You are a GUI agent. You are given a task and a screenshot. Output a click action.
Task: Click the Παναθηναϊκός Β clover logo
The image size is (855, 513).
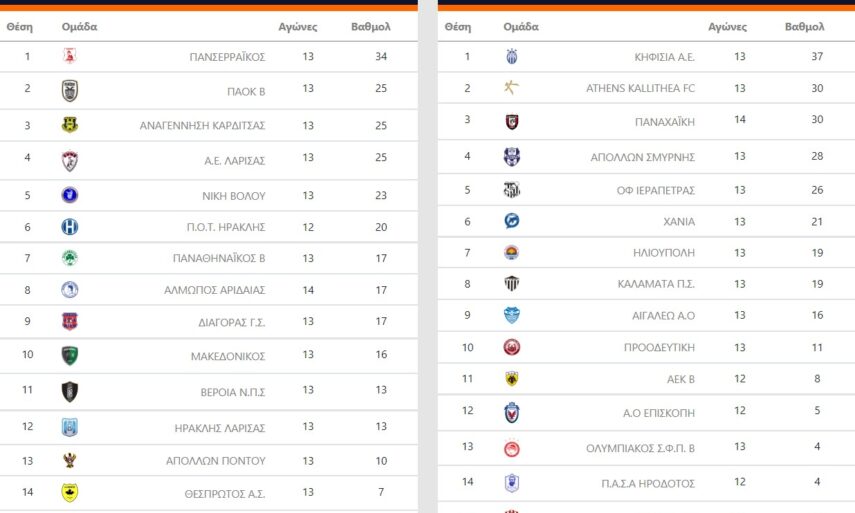pyautogui.click(x=69, y=258)
